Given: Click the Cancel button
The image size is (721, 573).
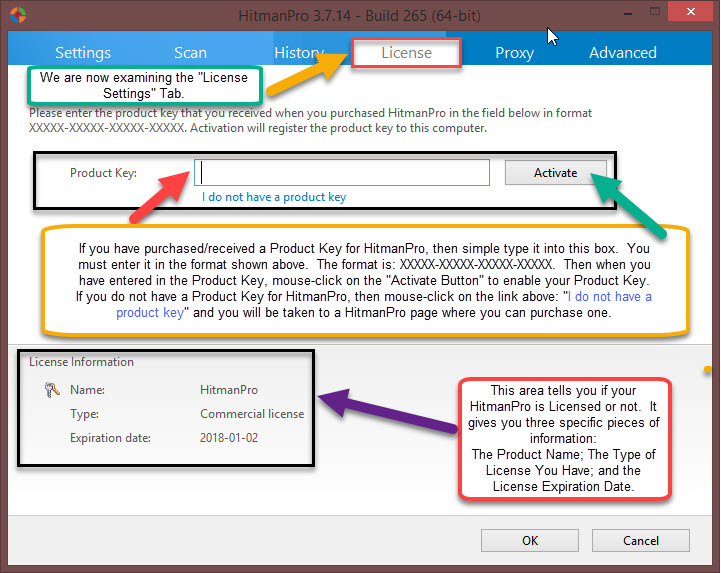Looking at the screenshot, I should (641, 540).
